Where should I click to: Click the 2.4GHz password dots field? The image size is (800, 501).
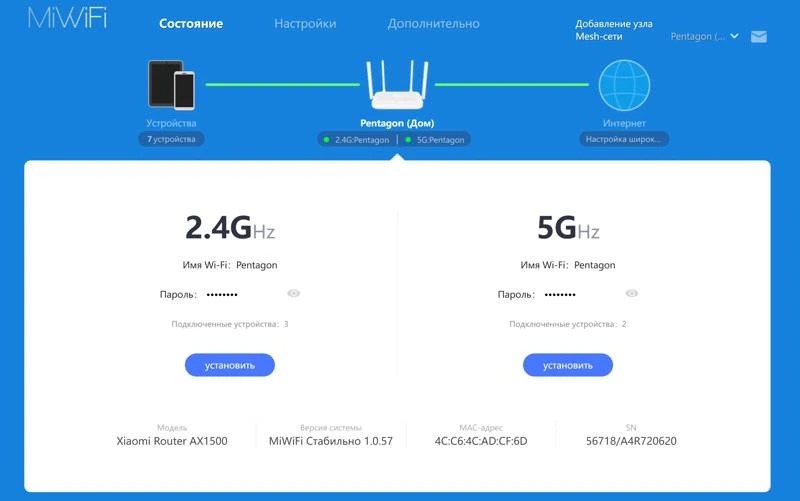222,295
